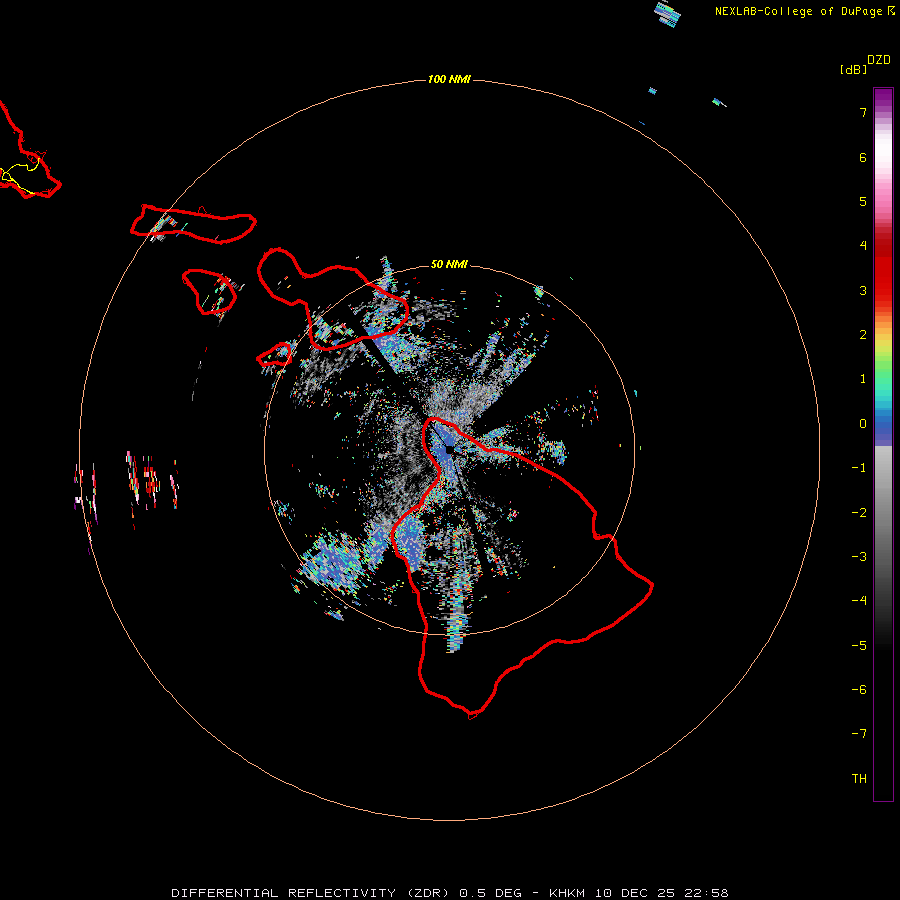The height and width of the screenshot is (900, 900).
Task: Select the 3 dB scale label
Action: (863, 290)
